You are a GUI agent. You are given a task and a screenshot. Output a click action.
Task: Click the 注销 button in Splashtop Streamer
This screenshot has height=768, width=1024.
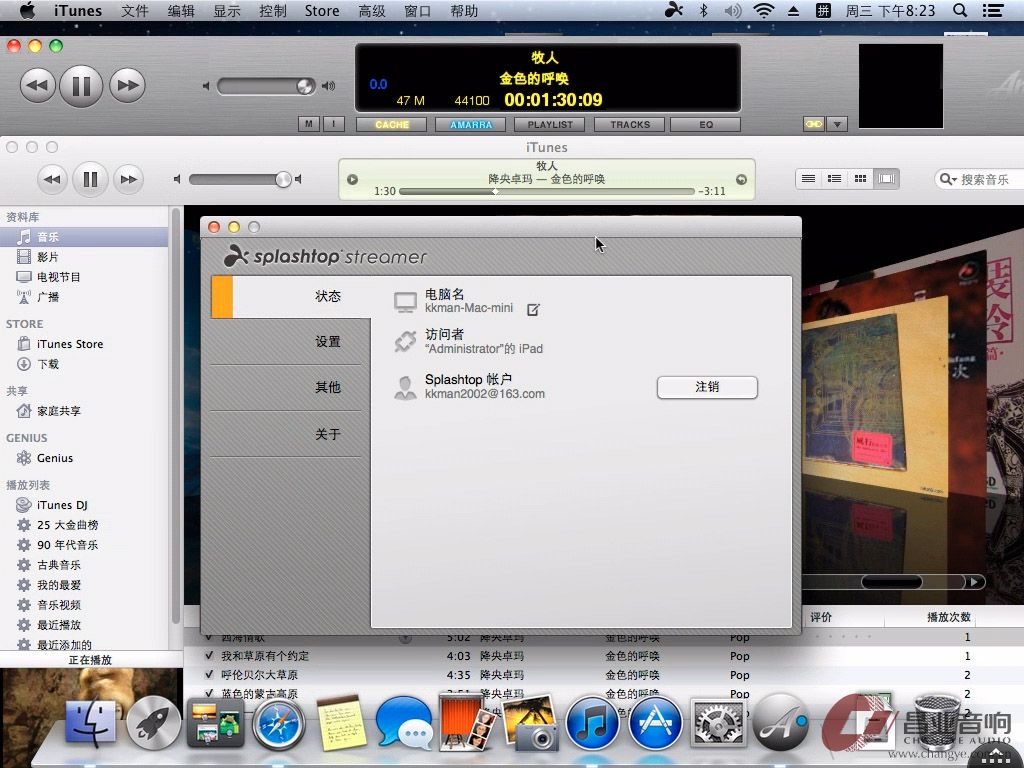[x=707, y=387]
